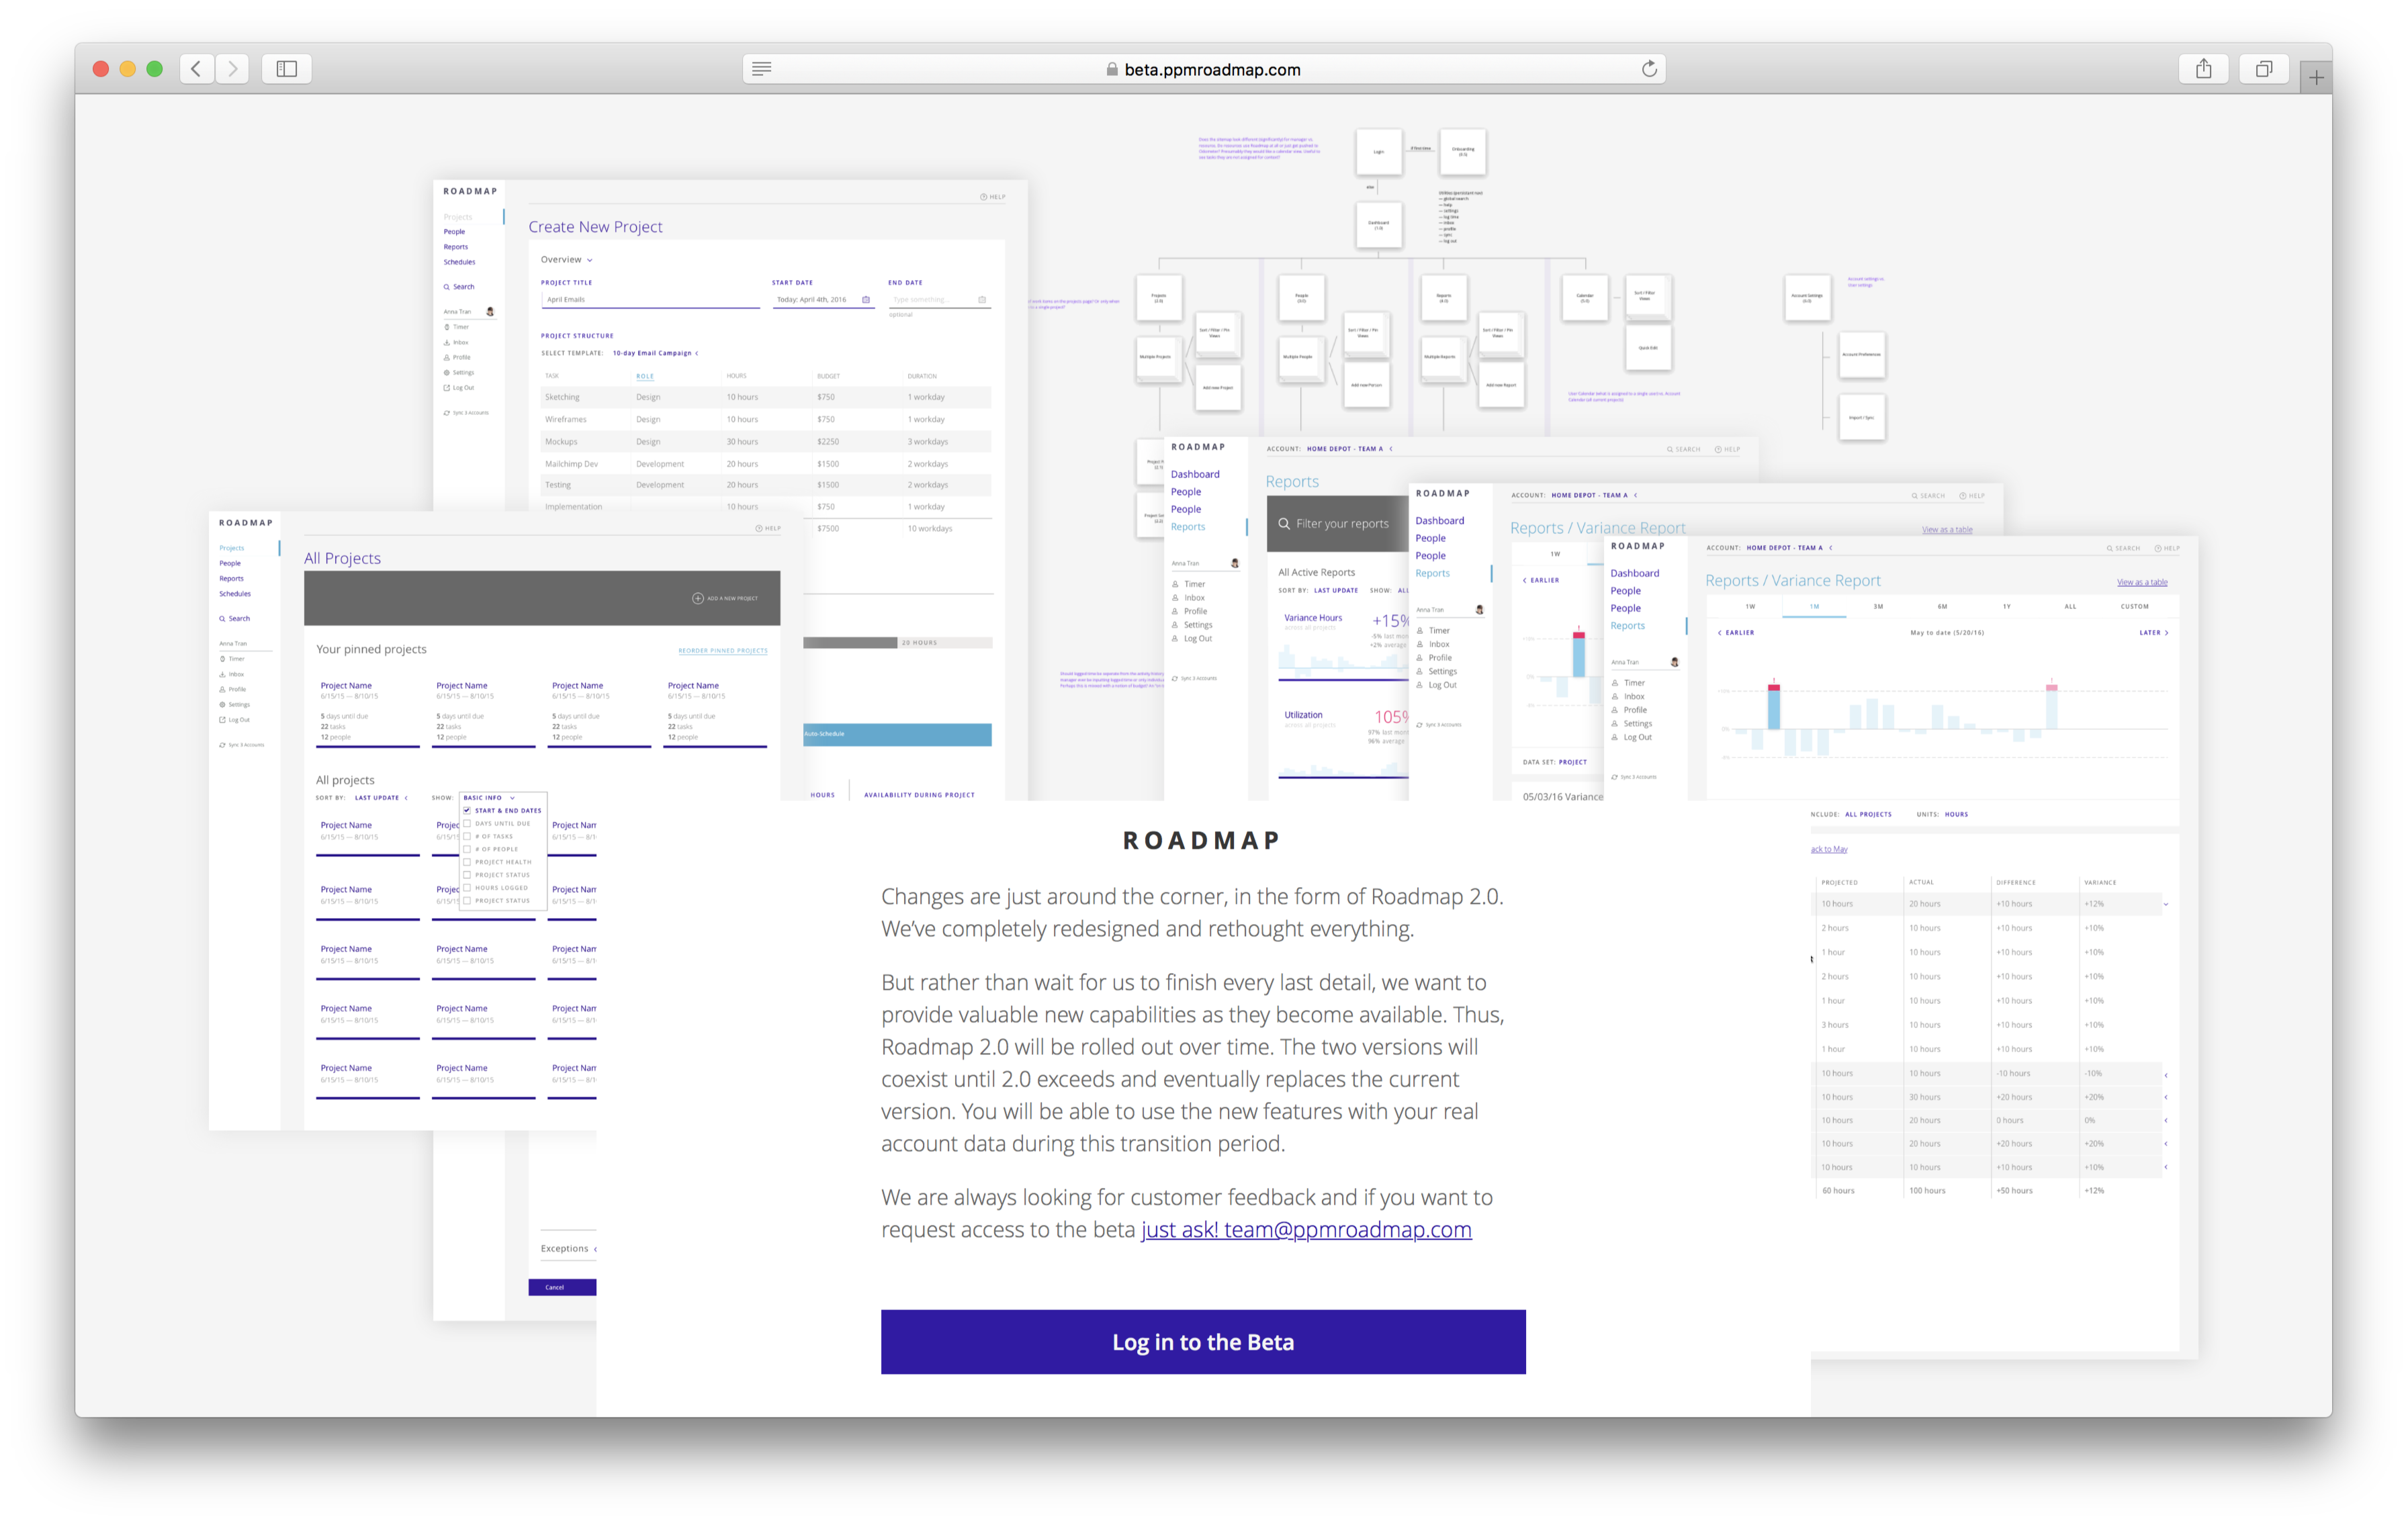Enable the Hours Logged checkbox

point(467,887)
